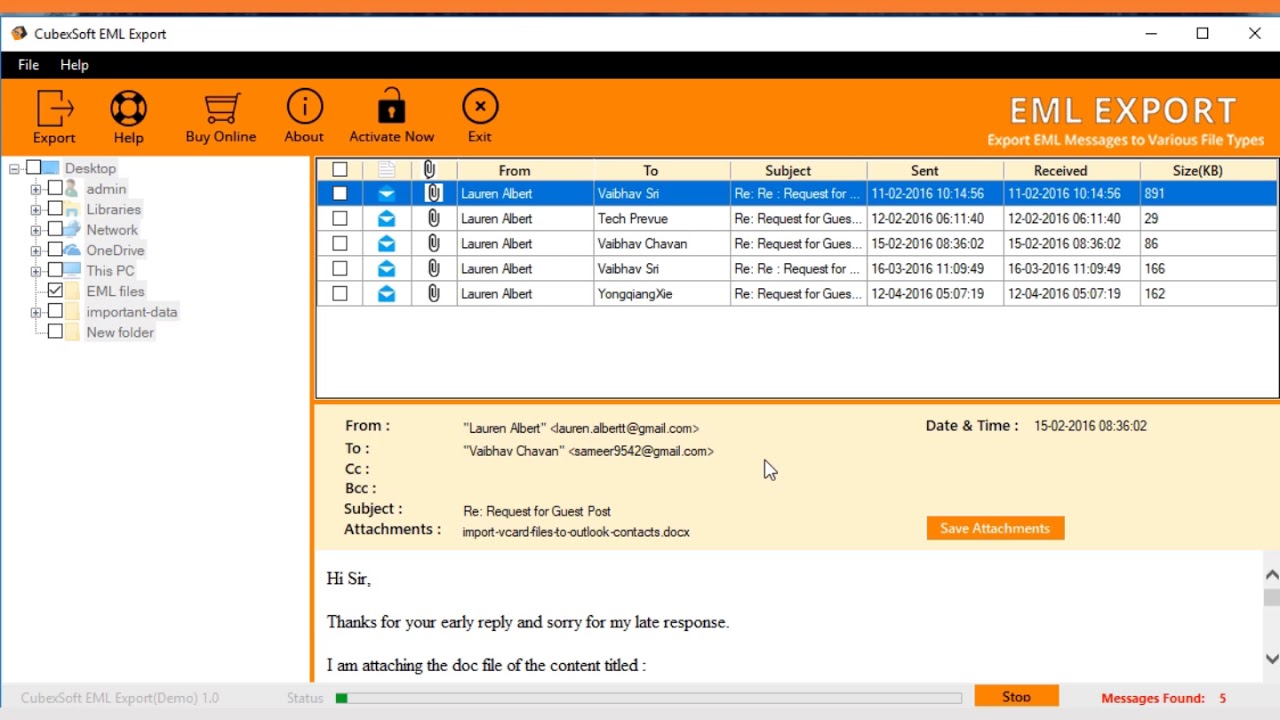Click the Libraries folder icon
This screenshot has width=1280, height=720.
[72, 209]
